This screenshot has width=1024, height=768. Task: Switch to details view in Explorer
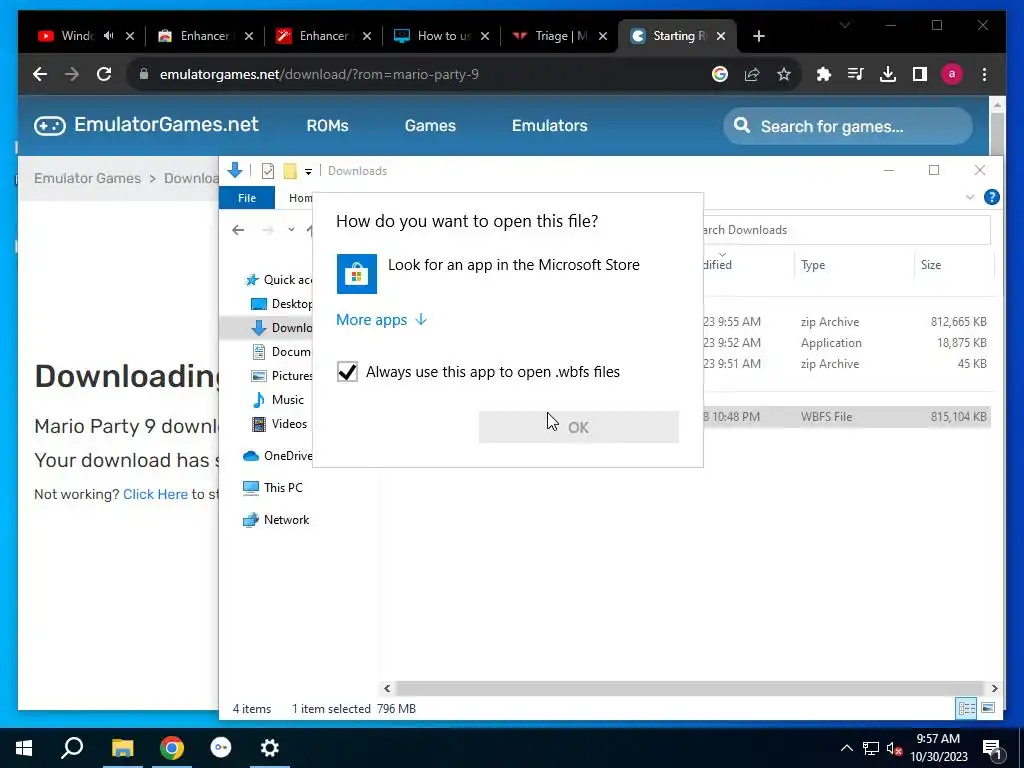pos(966,709)
